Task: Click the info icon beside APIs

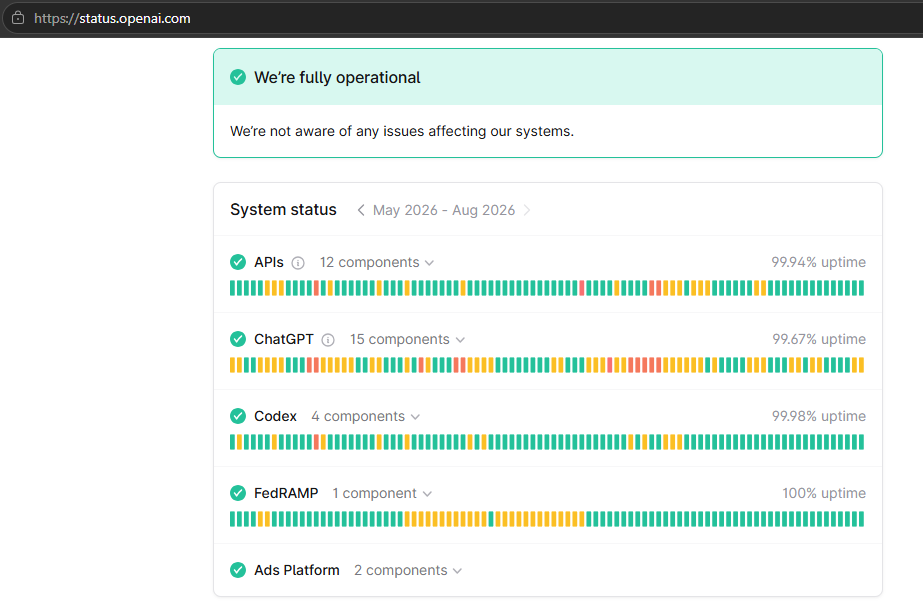Action: click(x=298, y=263)
